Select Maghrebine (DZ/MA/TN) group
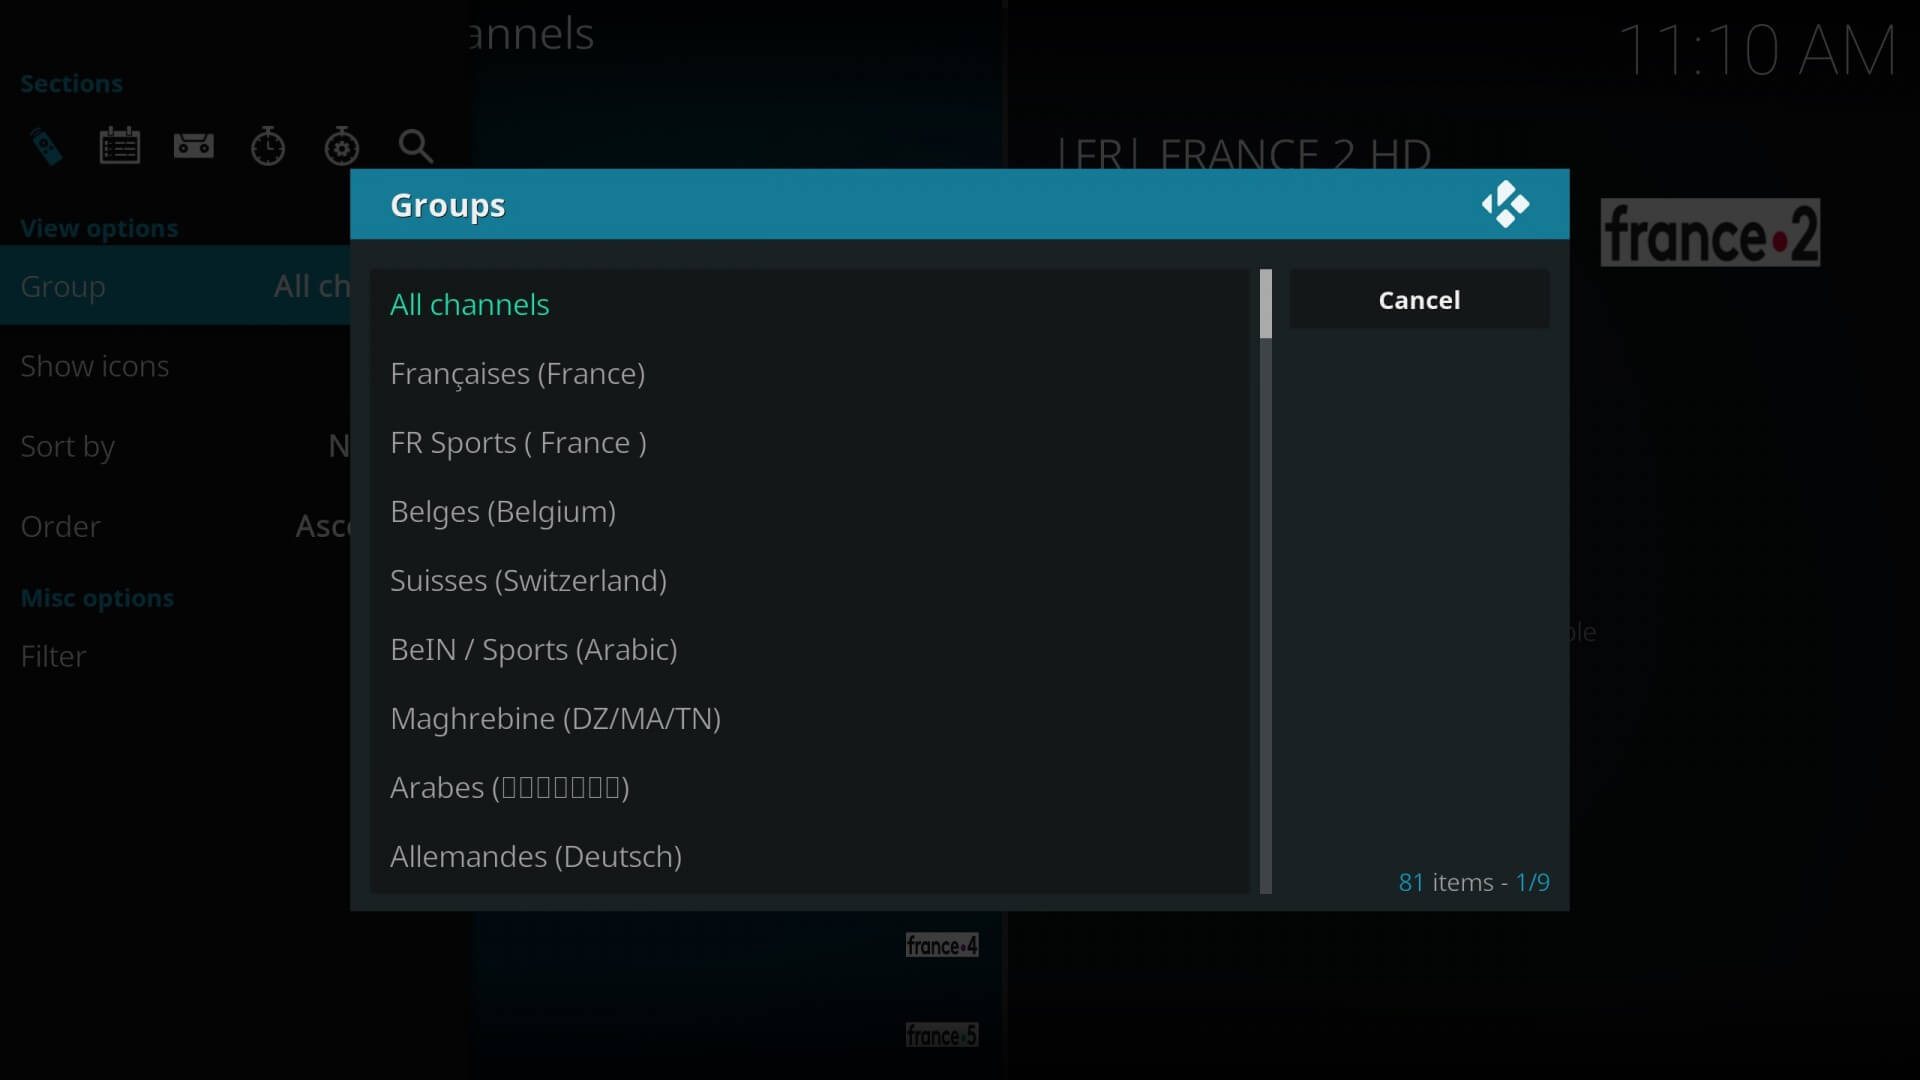 [555, 717]
